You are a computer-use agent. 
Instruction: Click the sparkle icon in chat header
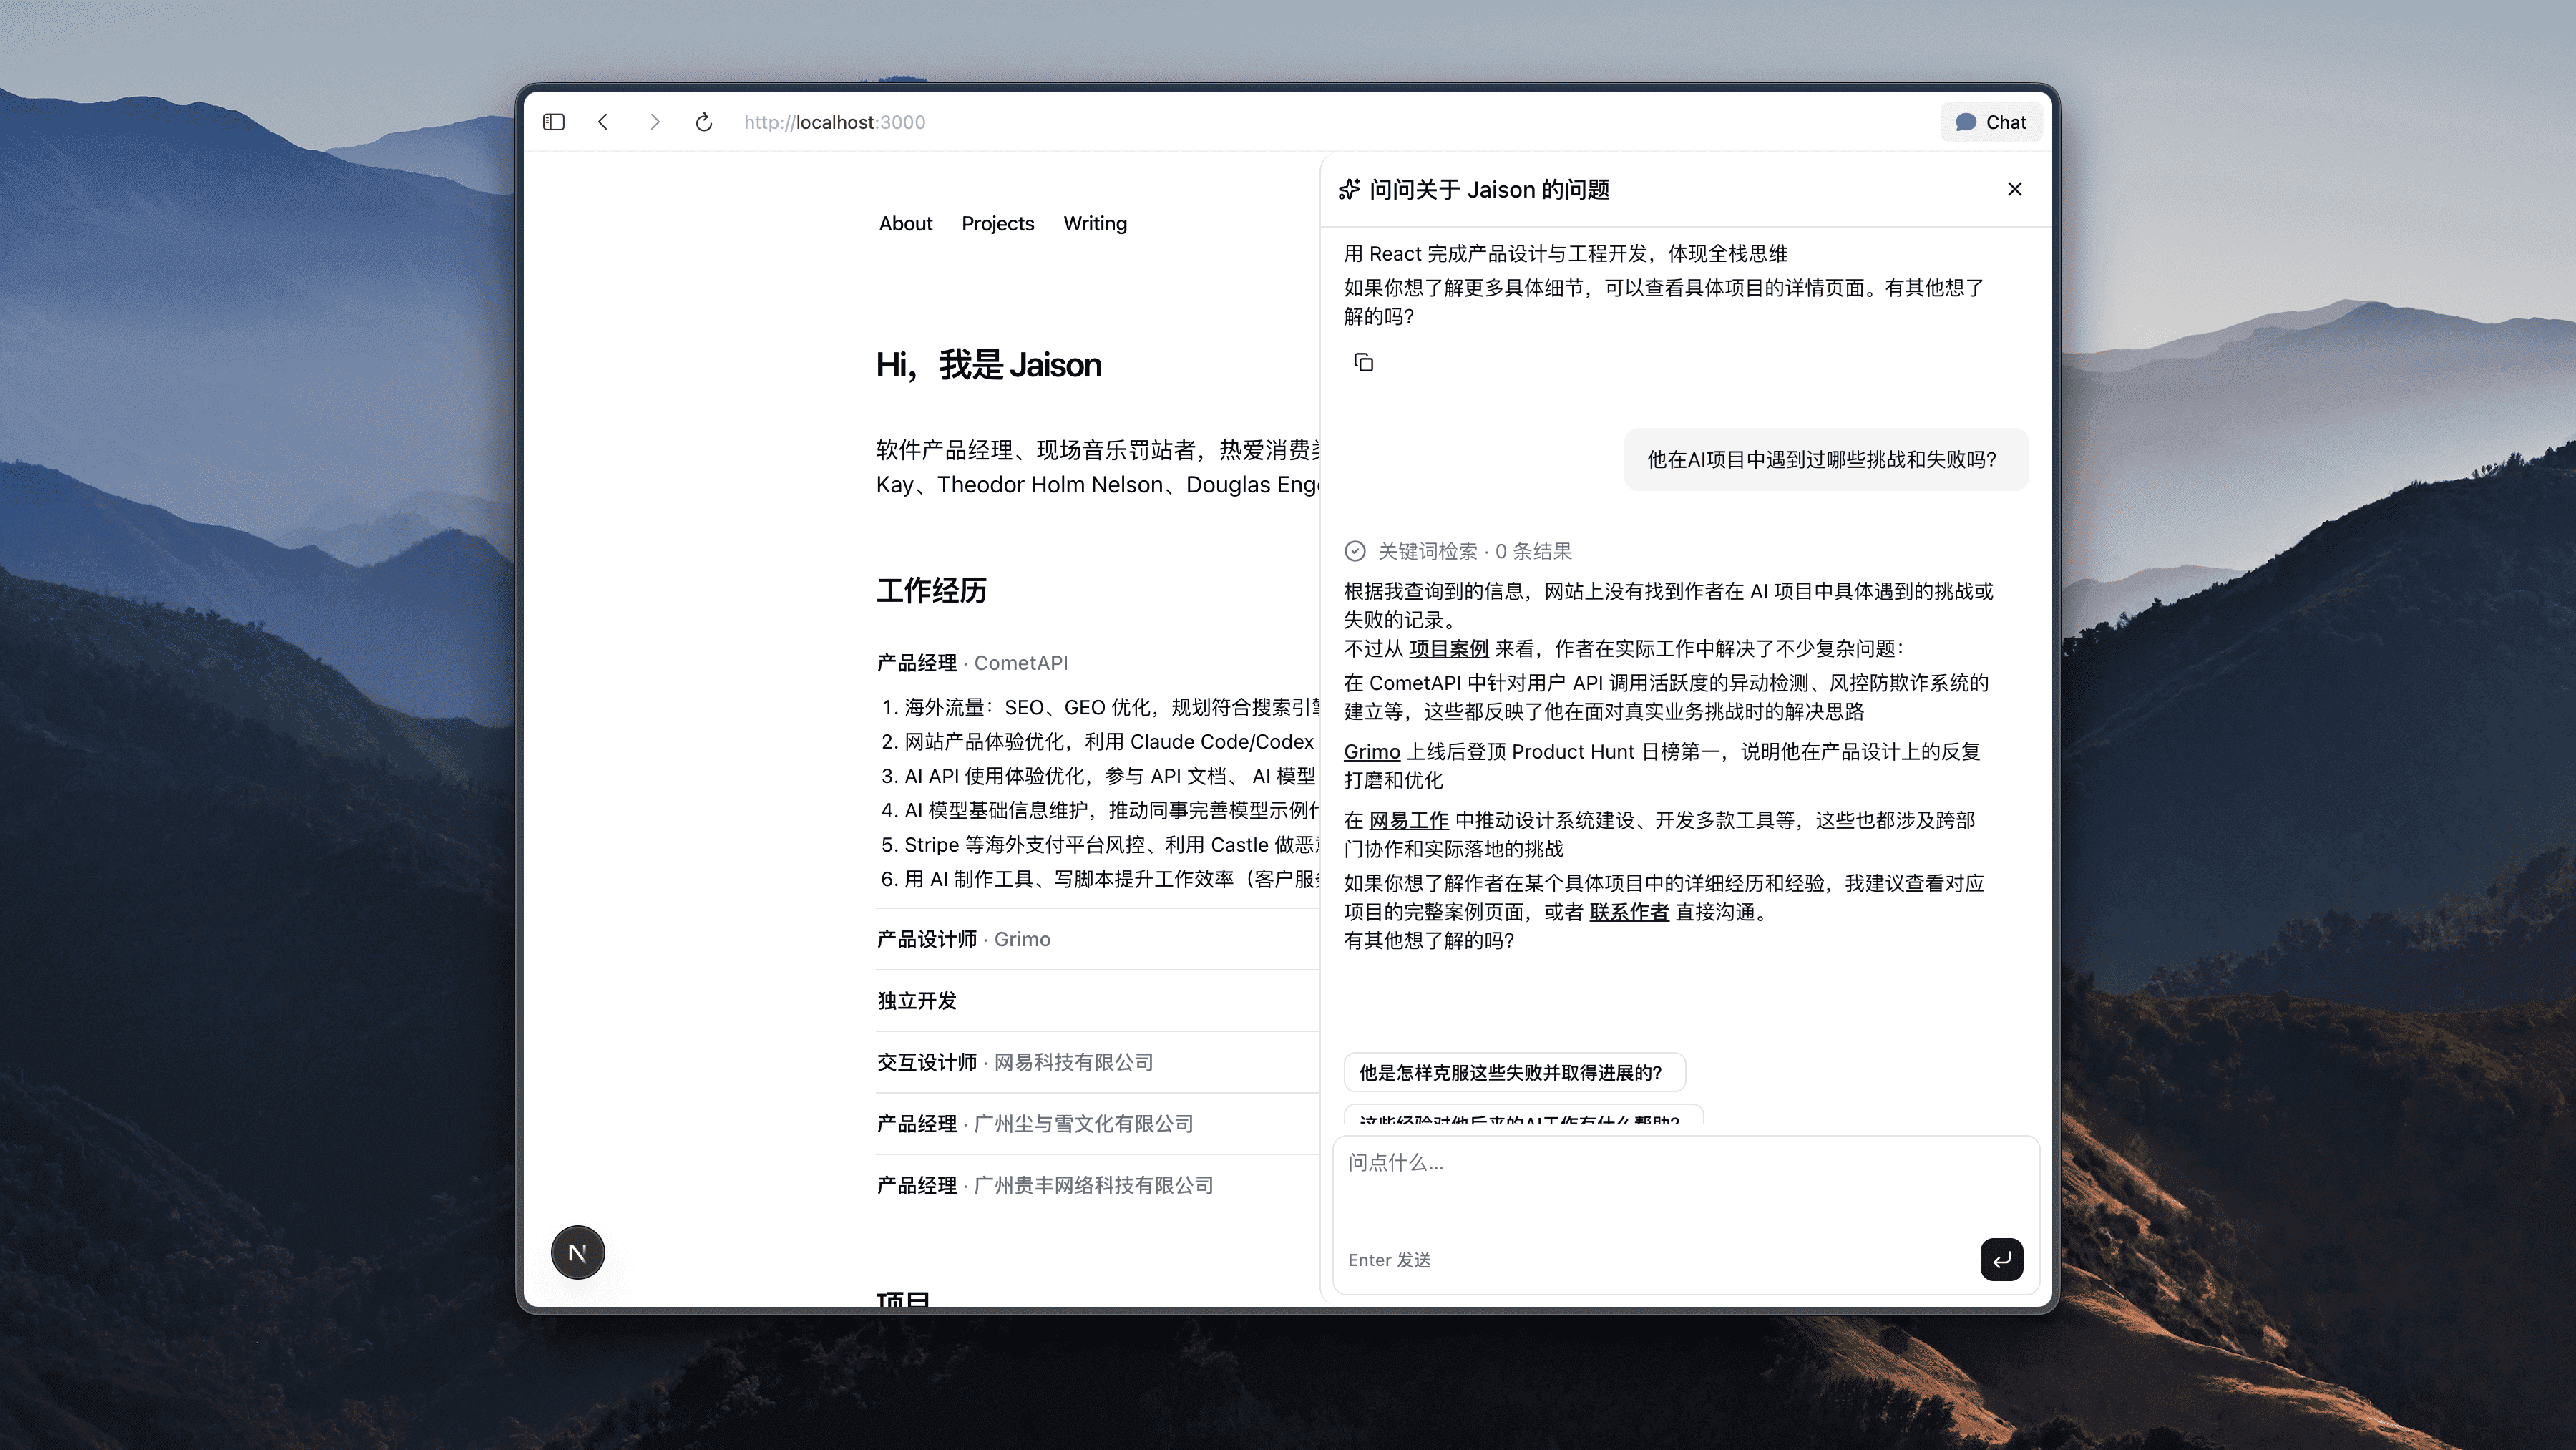[1350, 189]
